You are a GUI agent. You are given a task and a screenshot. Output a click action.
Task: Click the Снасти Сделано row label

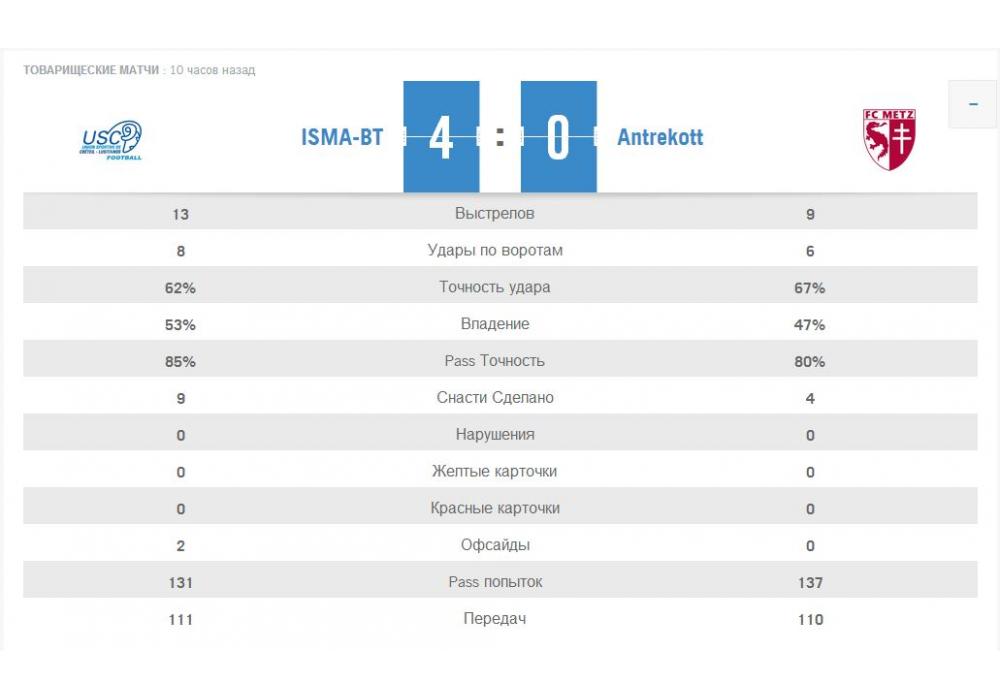(x=495, y=398)
